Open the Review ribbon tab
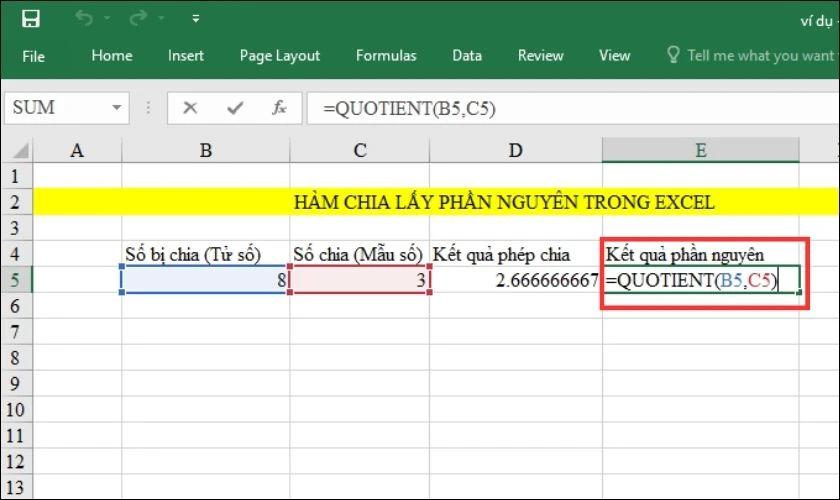The width and height of the screenshot is (840, 500). [541, 56]
